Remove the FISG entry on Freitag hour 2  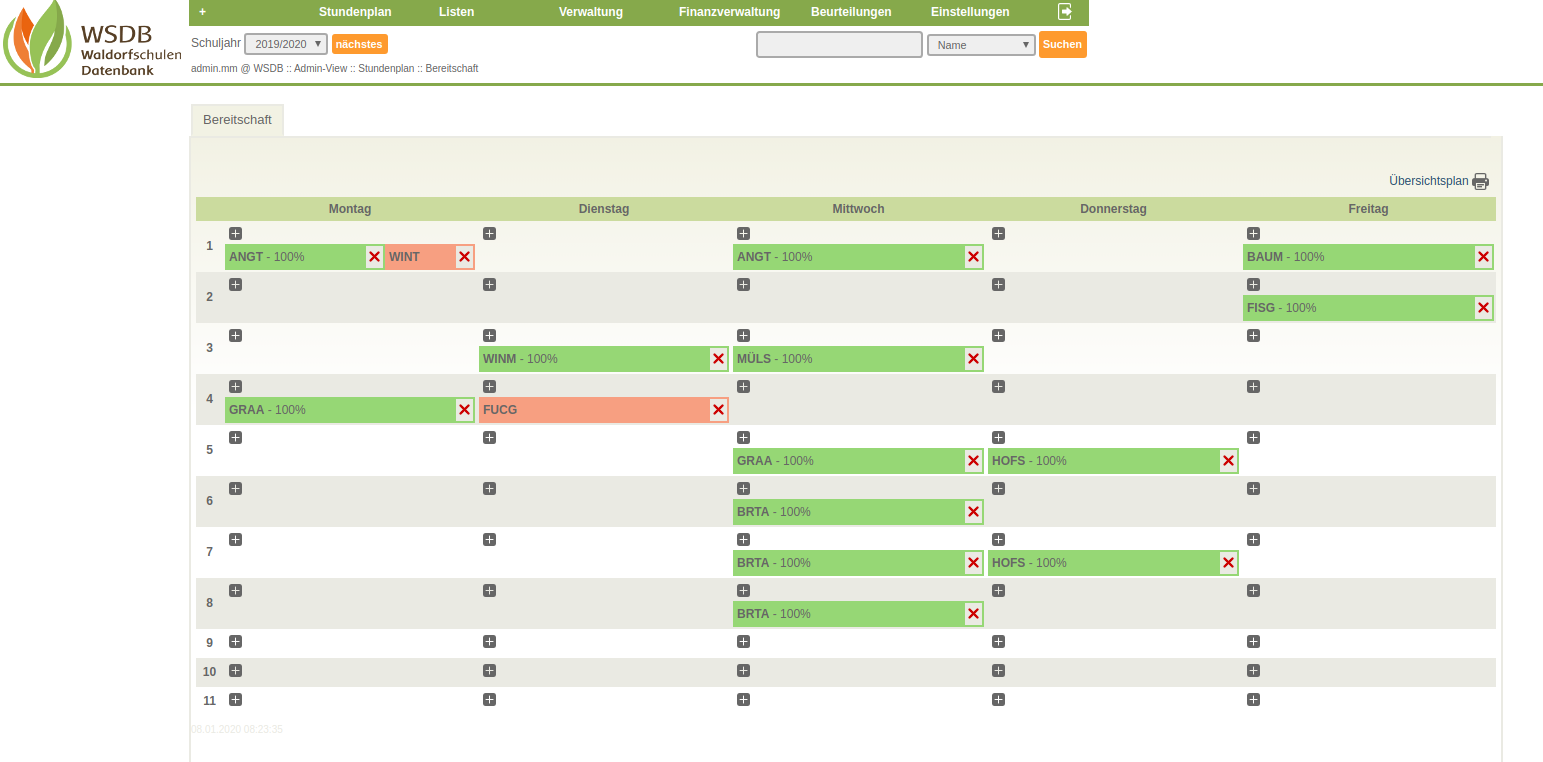[x=1483, y=308]
